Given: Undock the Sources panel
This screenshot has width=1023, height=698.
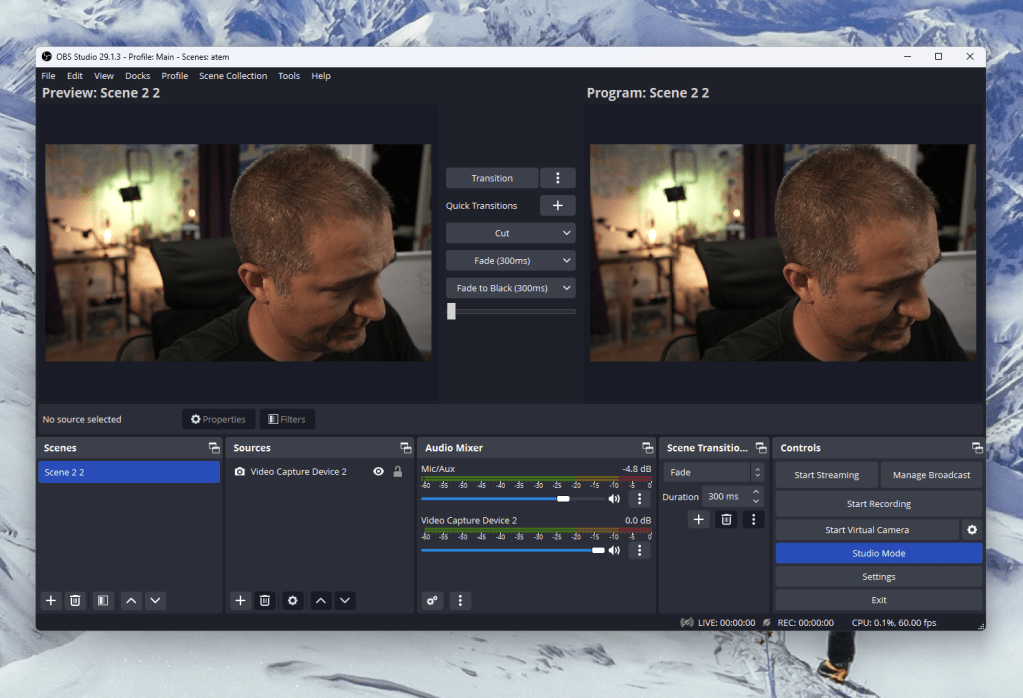Looking at the screenshot, I should (406, 448).
